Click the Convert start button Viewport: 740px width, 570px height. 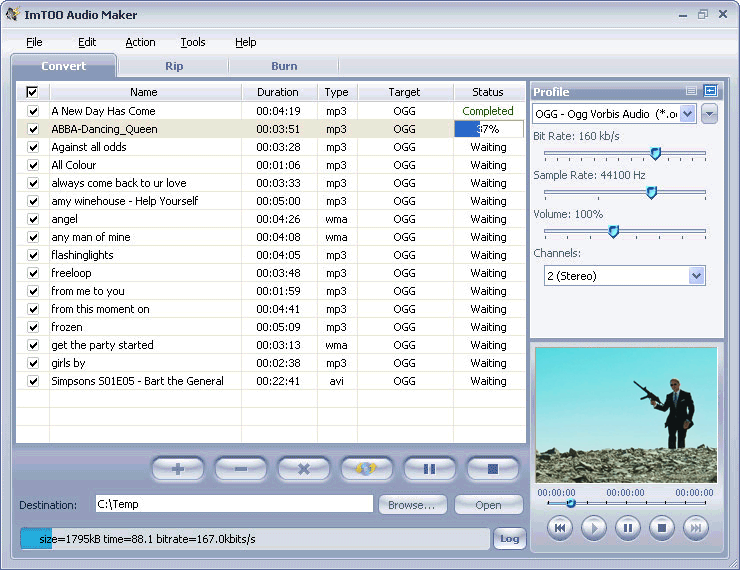click(367, 469)
